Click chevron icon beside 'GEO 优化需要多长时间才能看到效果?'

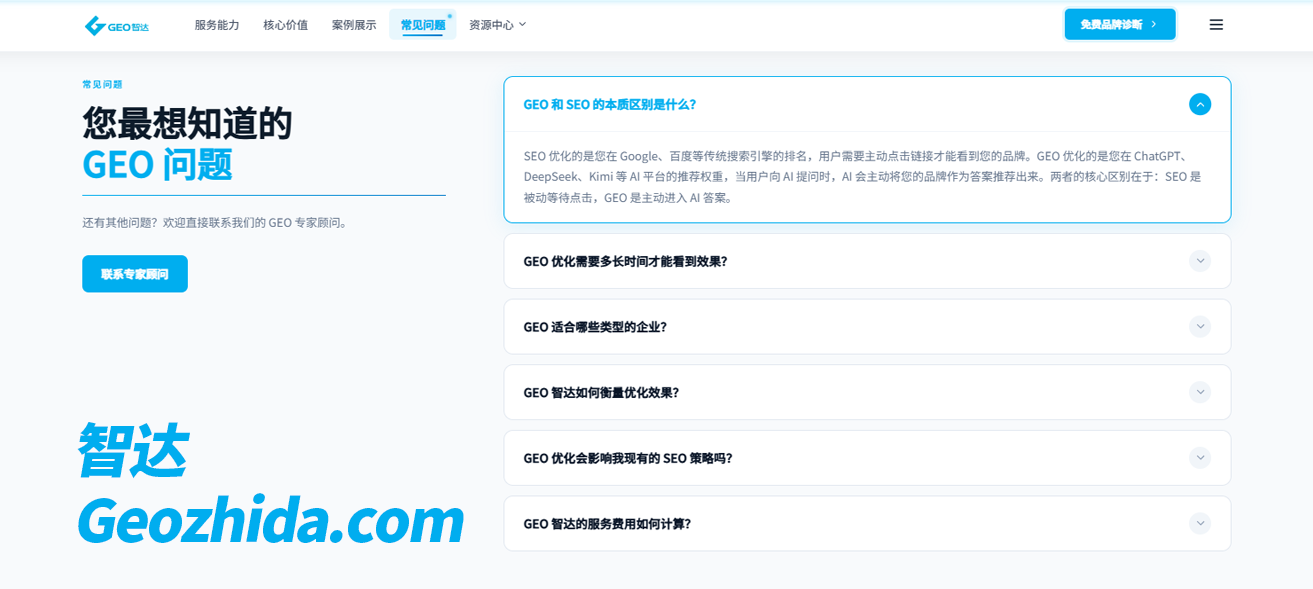1200,261
